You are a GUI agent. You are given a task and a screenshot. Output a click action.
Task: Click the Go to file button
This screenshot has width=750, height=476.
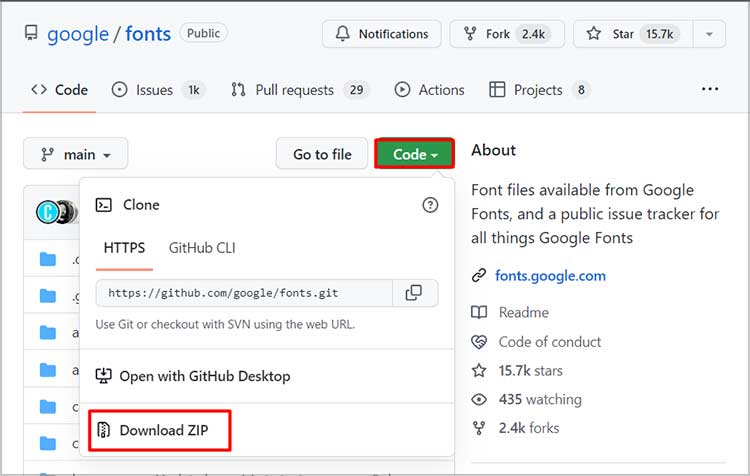click(322, 154)
